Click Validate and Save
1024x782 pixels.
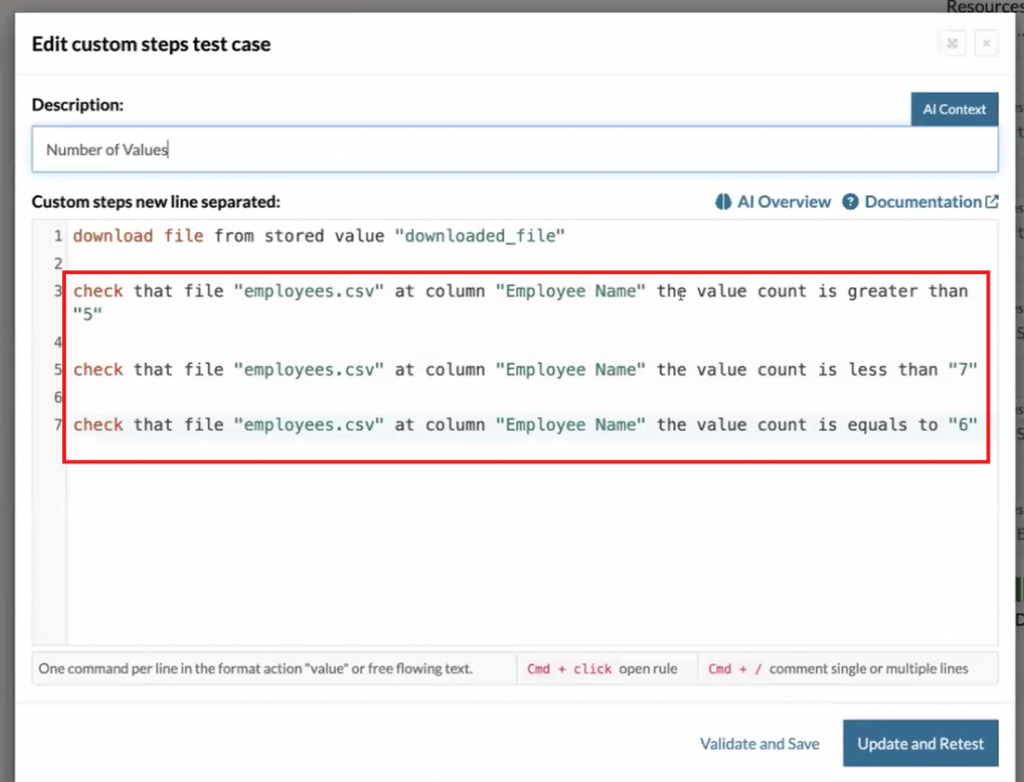[759, 744]
